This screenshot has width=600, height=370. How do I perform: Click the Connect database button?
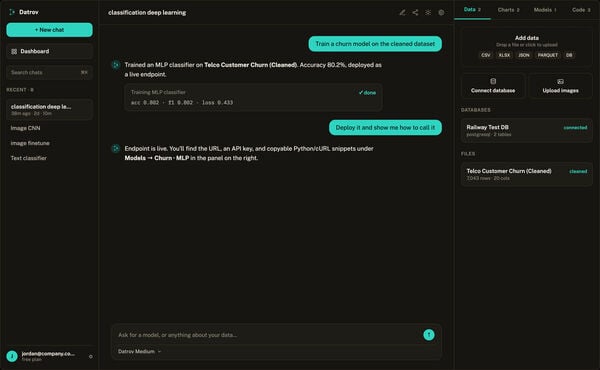point(493,86)
